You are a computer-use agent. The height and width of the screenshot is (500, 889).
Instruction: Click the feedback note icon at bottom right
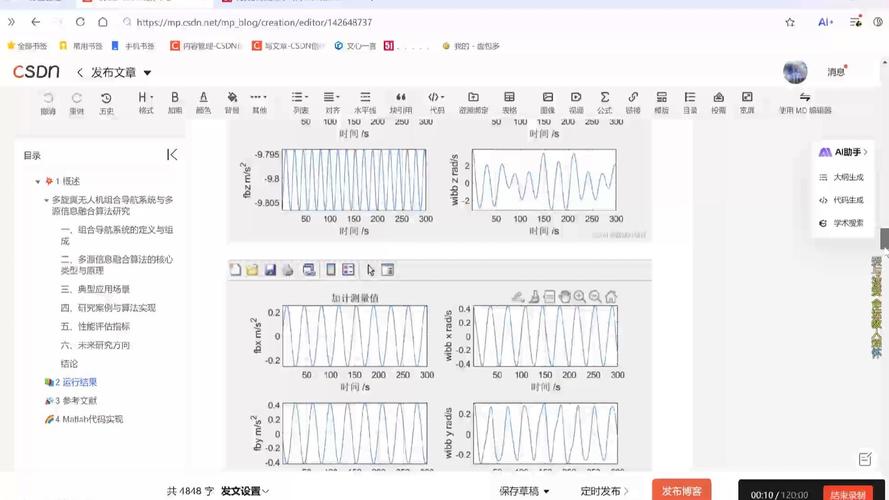click(865, 459)
